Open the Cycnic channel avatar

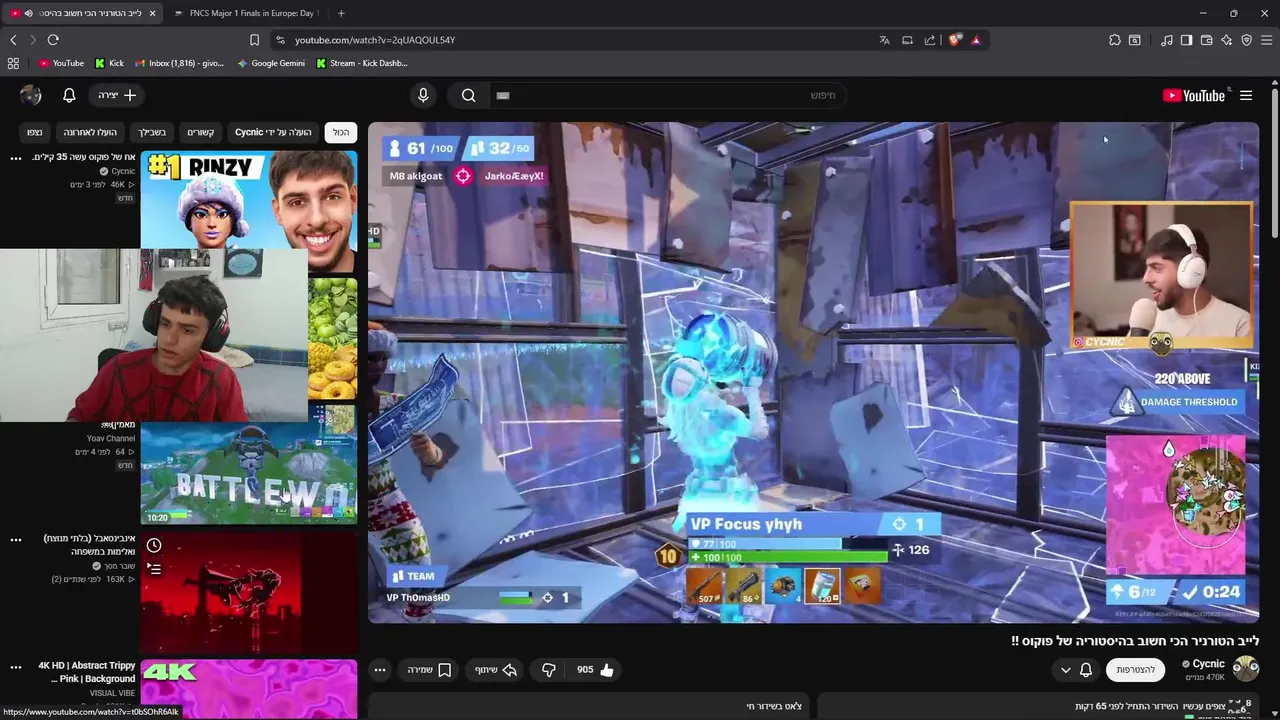click(x=1246, y=668)
